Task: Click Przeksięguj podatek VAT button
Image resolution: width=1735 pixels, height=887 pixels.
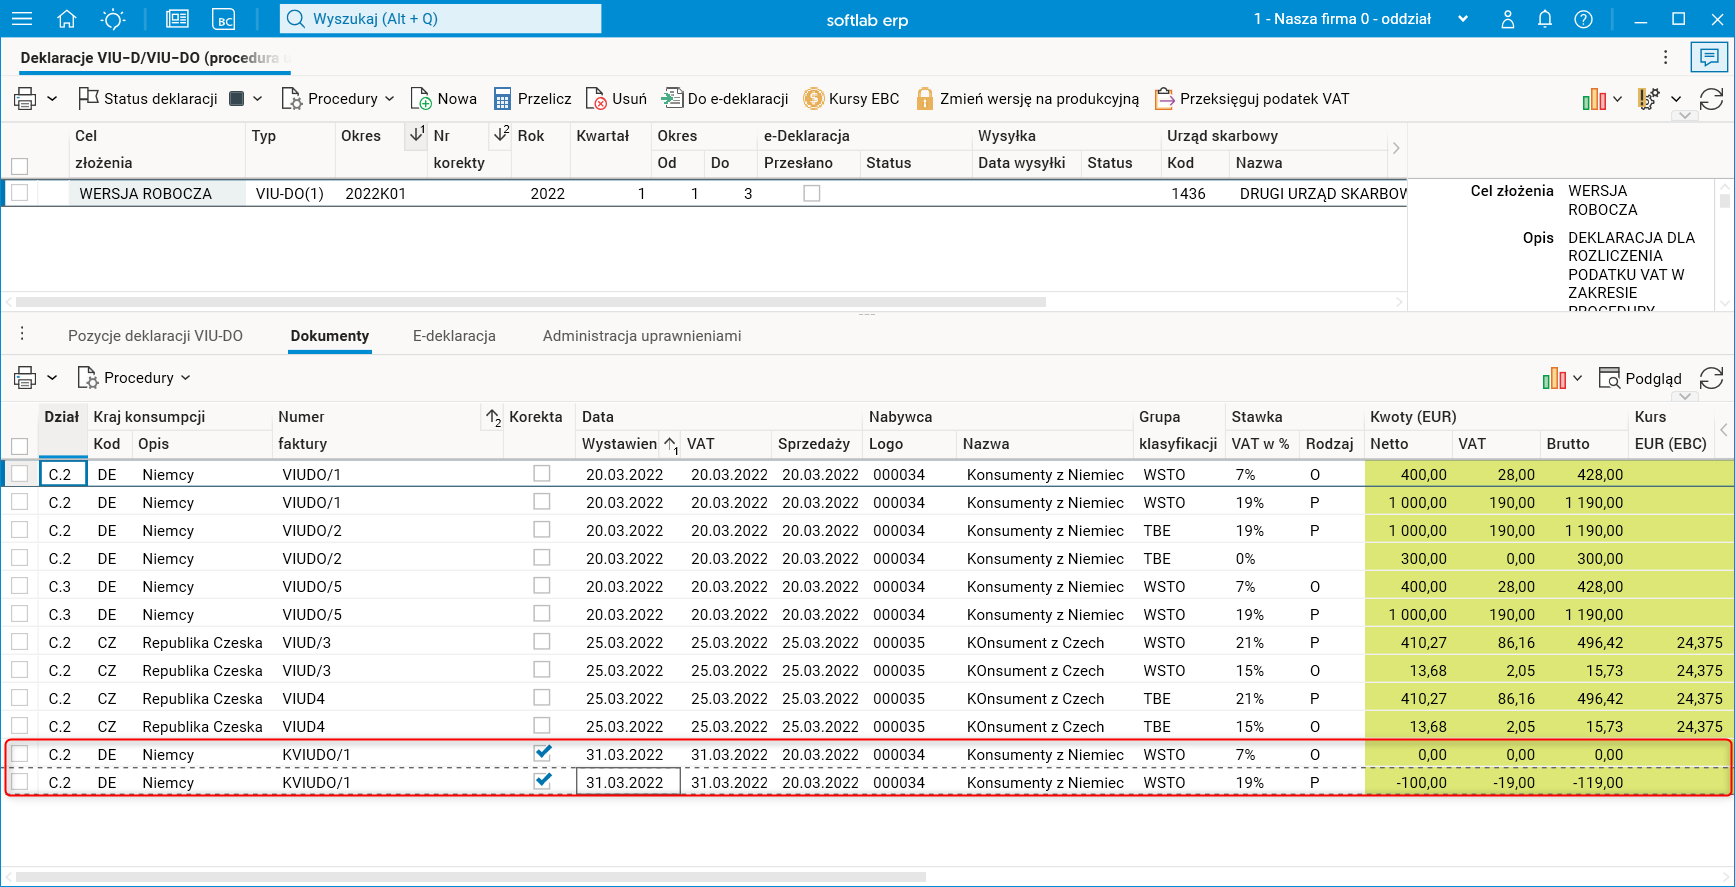Action: 1252,99
